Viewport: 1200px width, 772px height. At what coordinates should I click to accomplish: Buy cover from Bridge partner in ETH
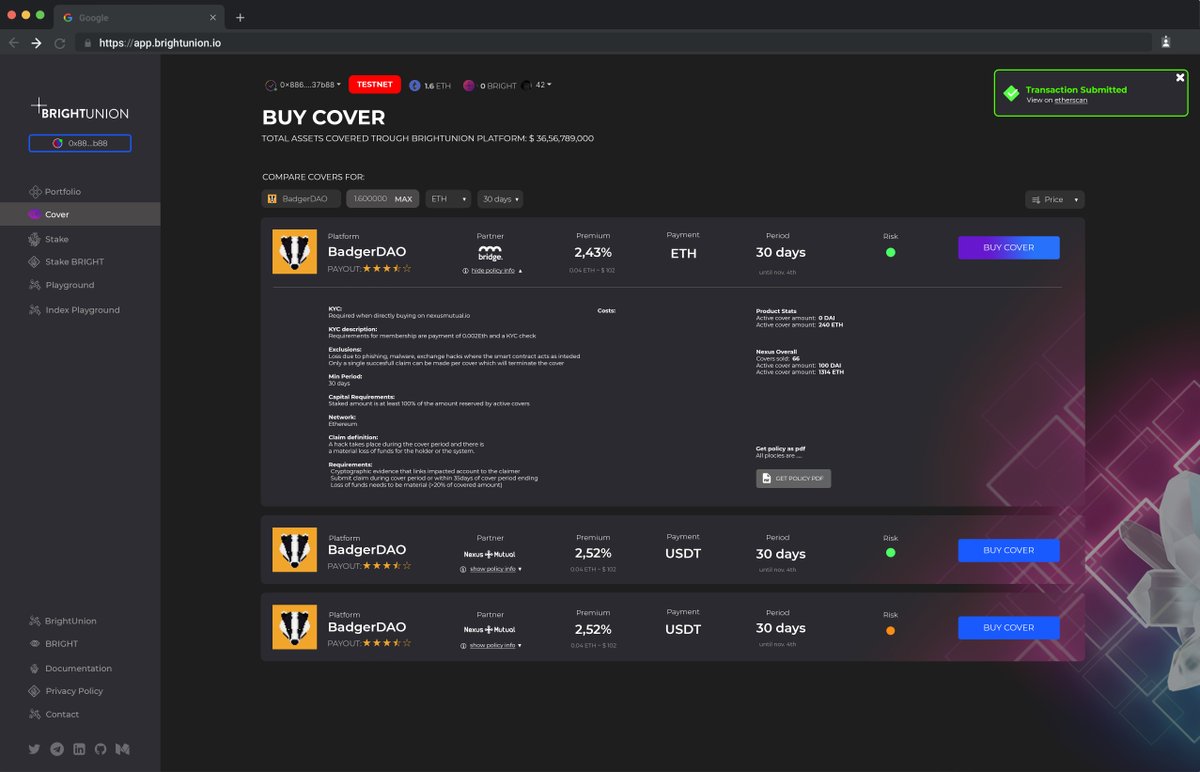point(1008,247)
